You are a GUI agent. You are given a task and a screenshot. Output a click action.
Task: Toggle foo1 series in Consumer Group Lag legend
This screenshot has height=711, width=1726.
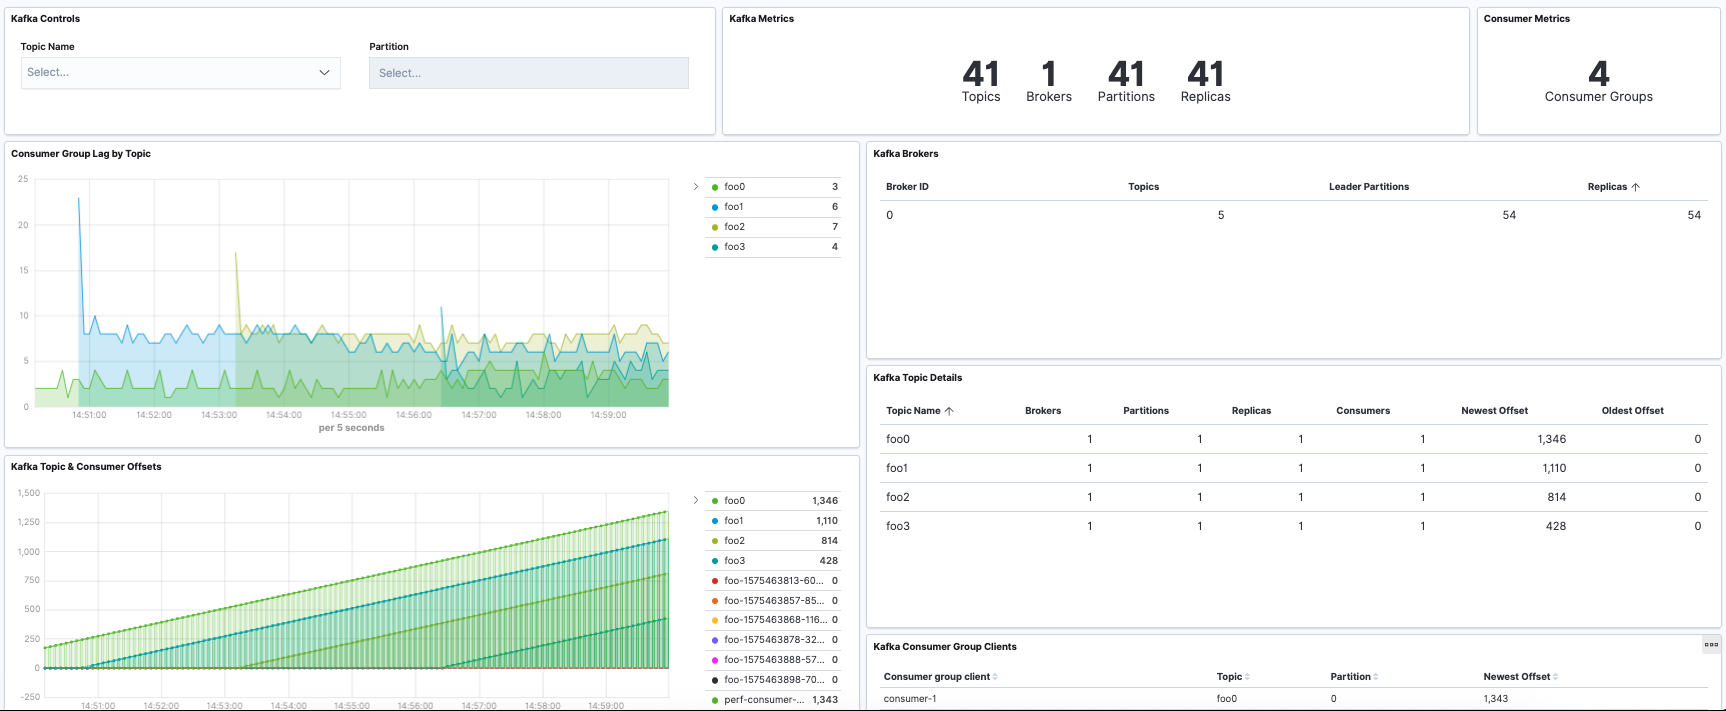coord(734,207)
